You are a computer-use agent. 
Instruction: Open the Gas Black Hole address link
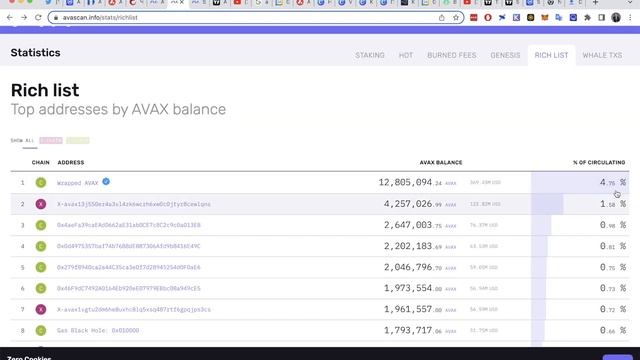click(98, 330)
